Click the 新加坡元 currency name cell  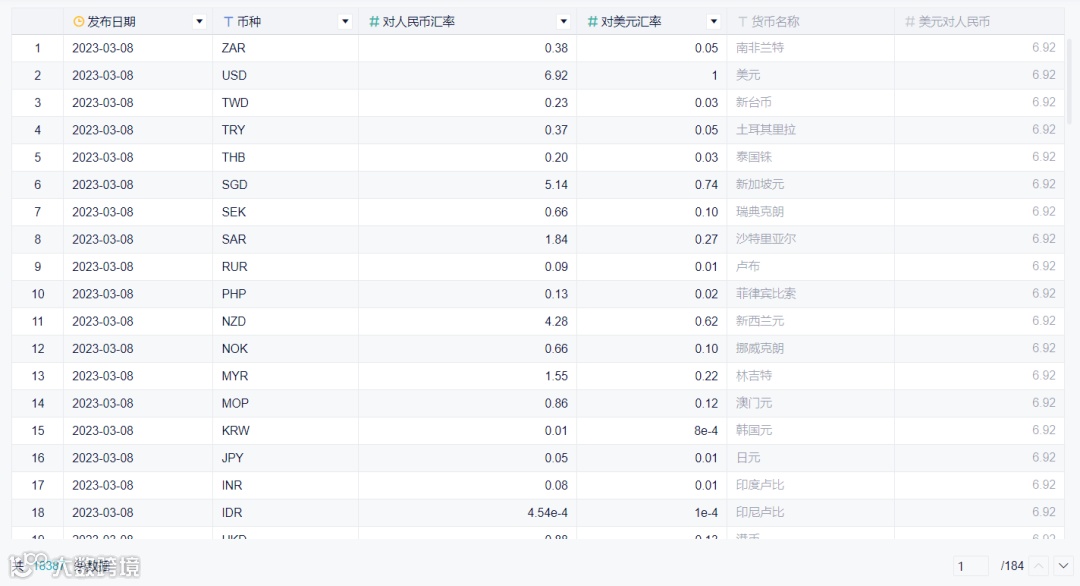point(811,185)
